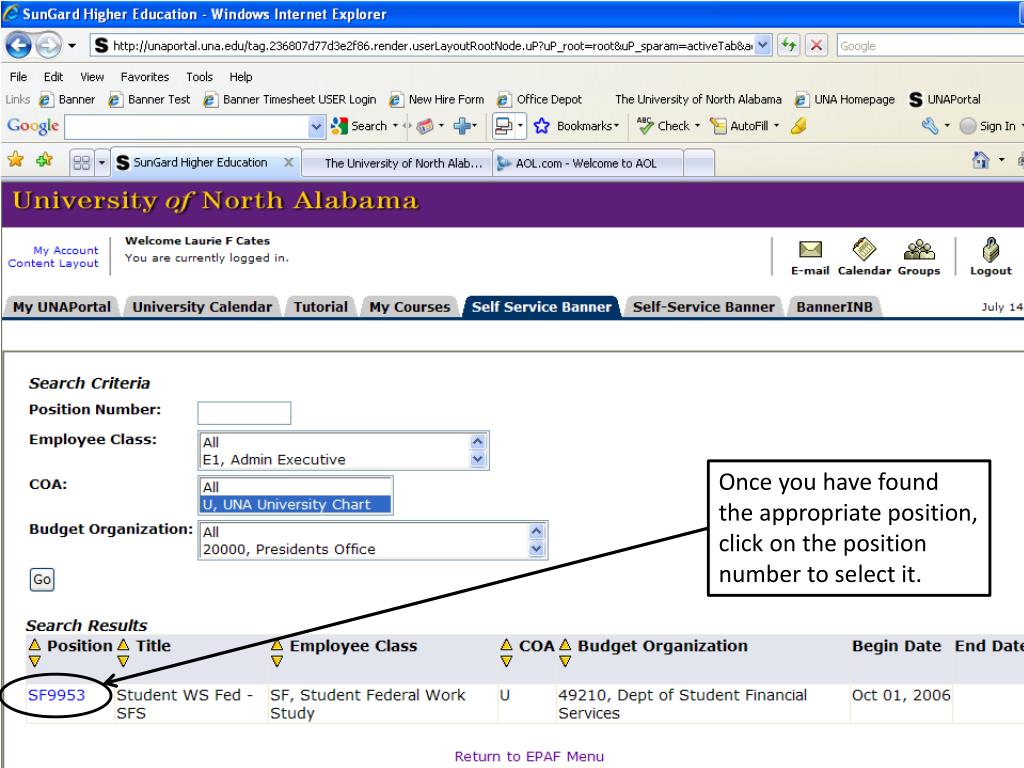Click the browser Forward arrow button

pos(48,46)
